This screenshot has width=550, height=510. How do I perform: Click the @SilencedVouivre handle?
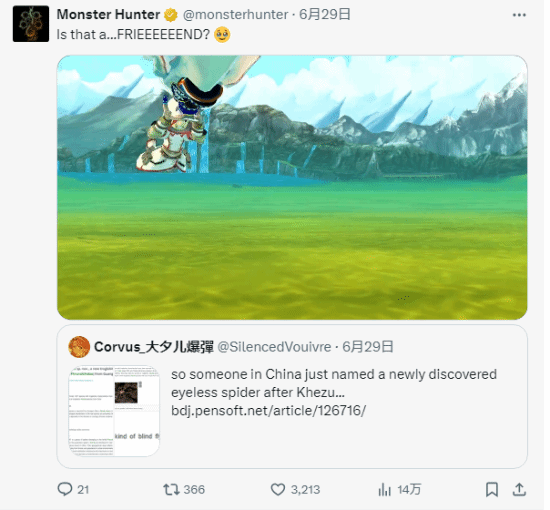274,347
